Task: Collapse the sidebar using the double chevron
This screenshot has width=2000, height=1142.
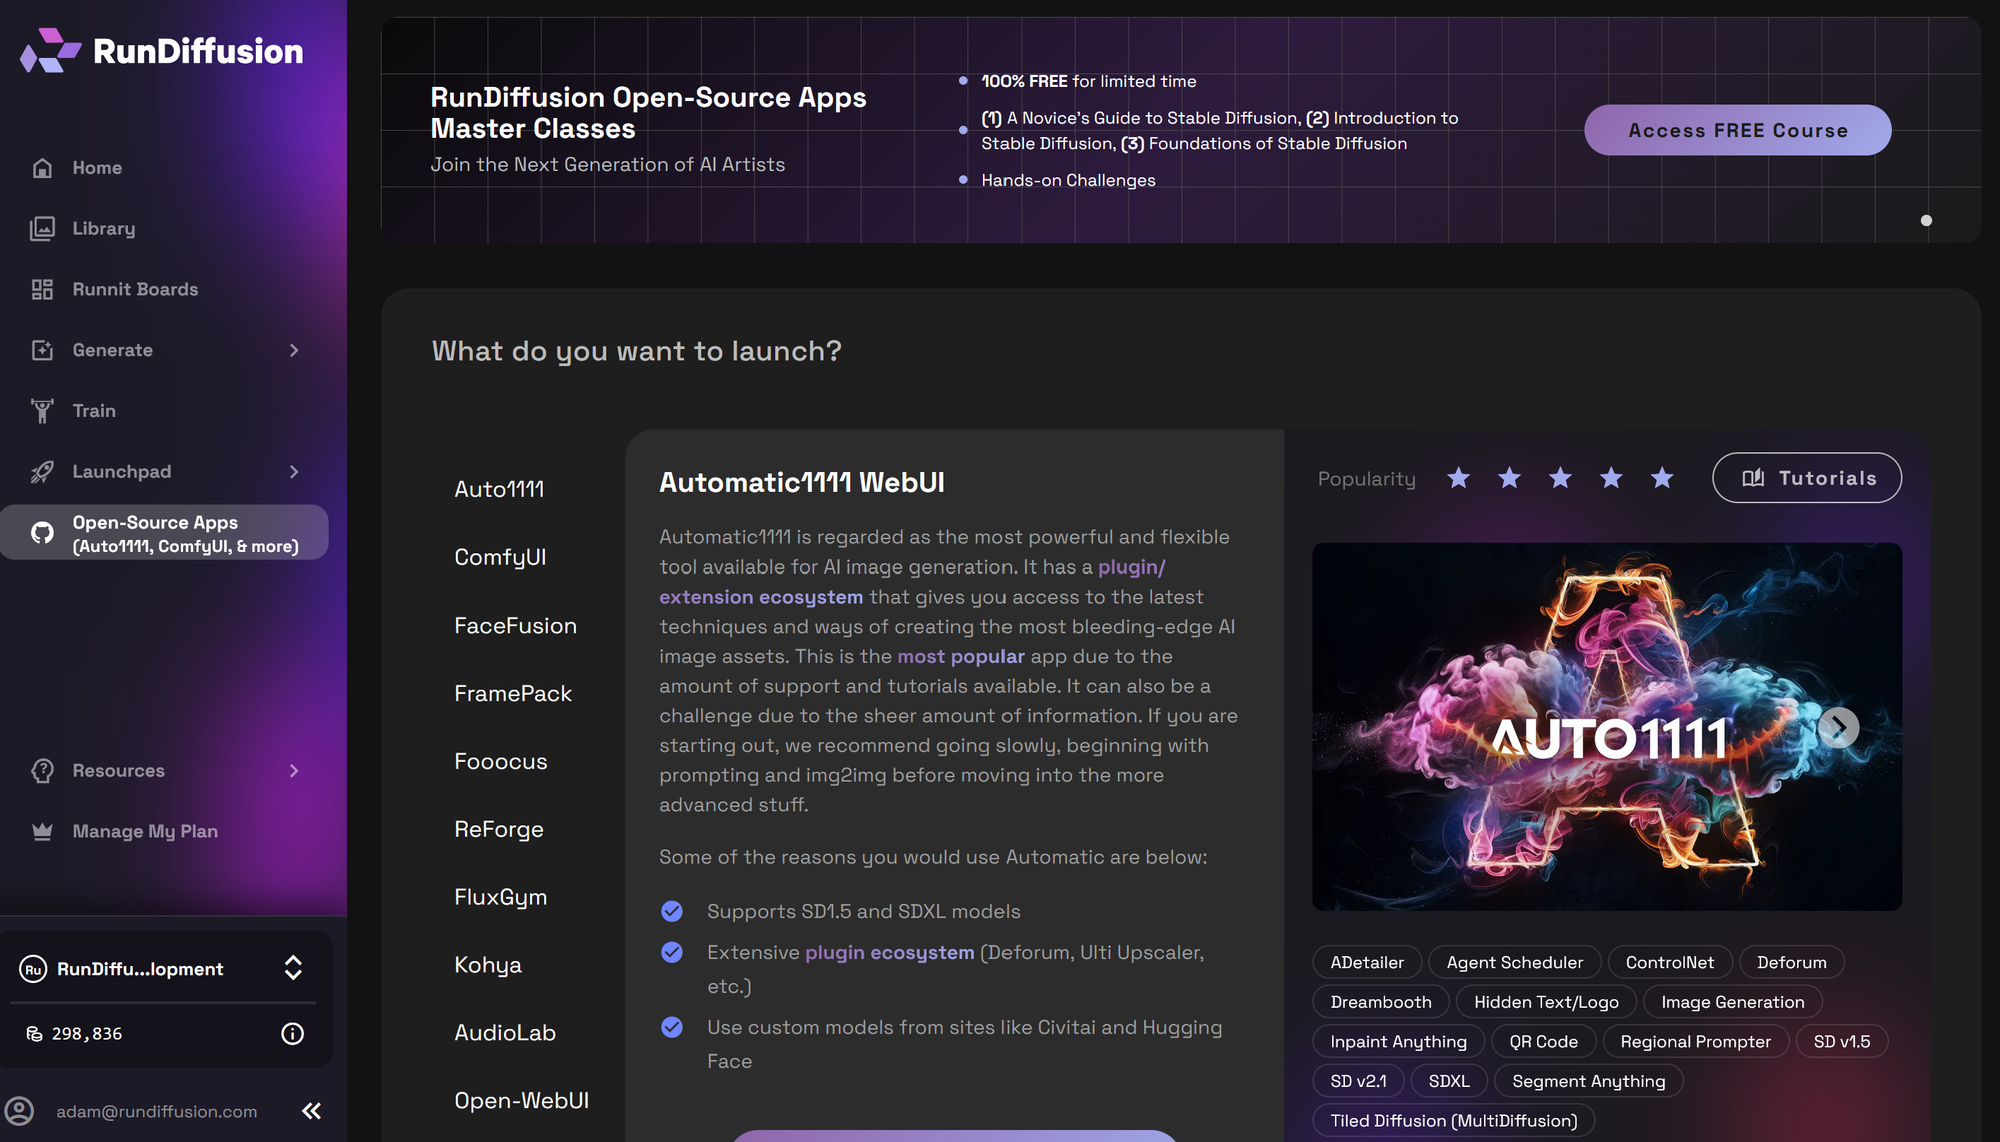Action: tap(310, 1111)
